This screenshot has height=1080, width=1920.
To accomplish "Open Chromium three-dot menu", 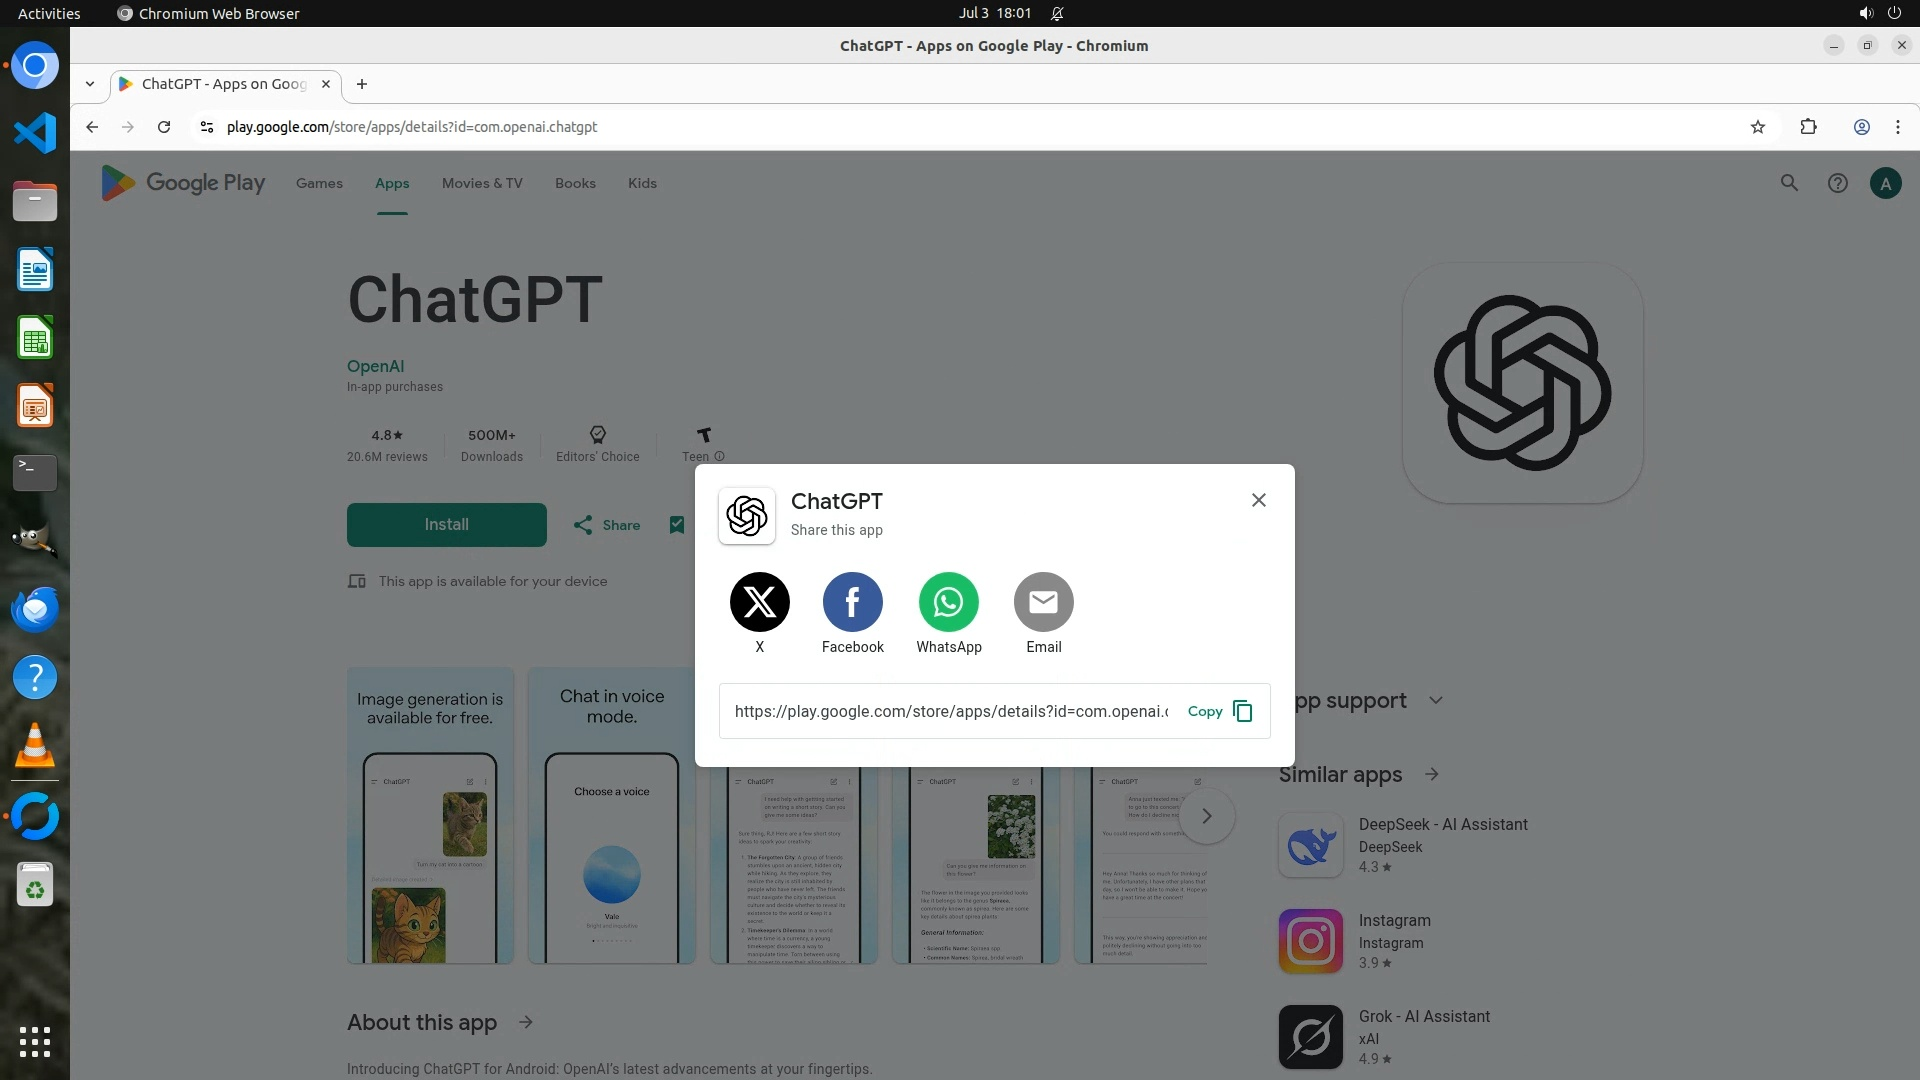I will pyautogui.click(x=1897, y=127).
